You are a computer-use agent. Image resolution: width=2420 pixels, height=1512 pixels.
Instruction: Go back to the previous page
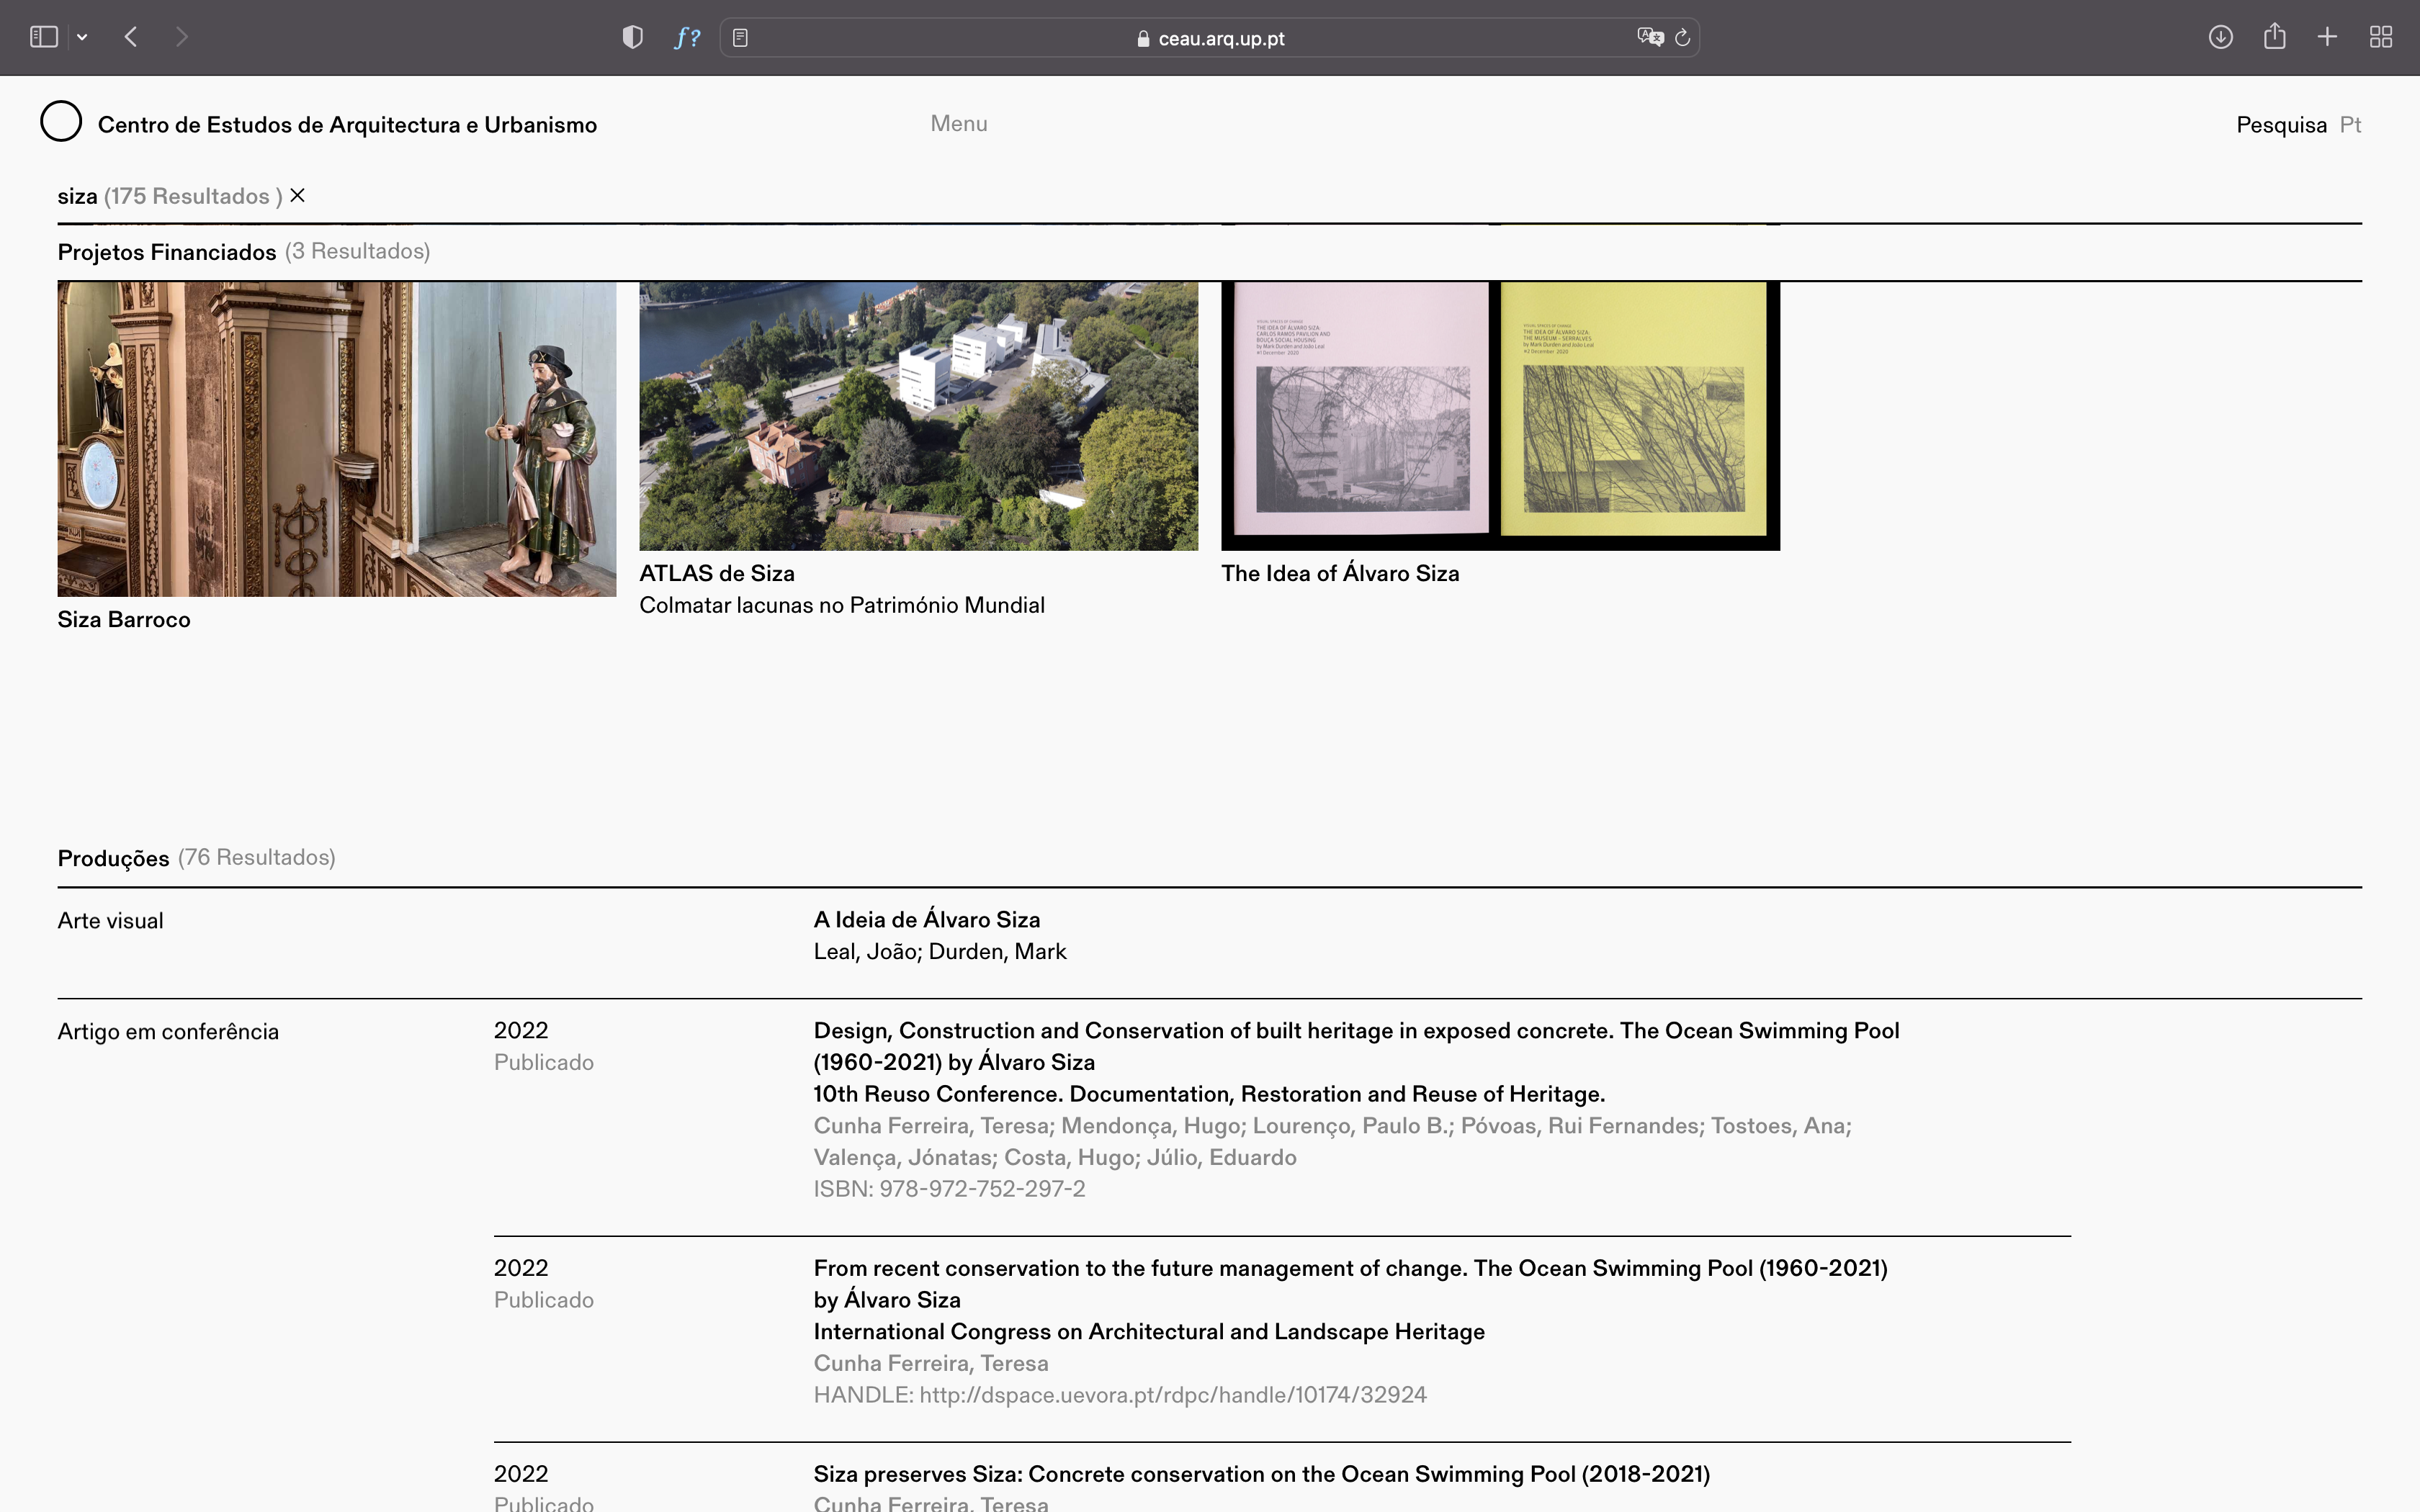(131, 37)
